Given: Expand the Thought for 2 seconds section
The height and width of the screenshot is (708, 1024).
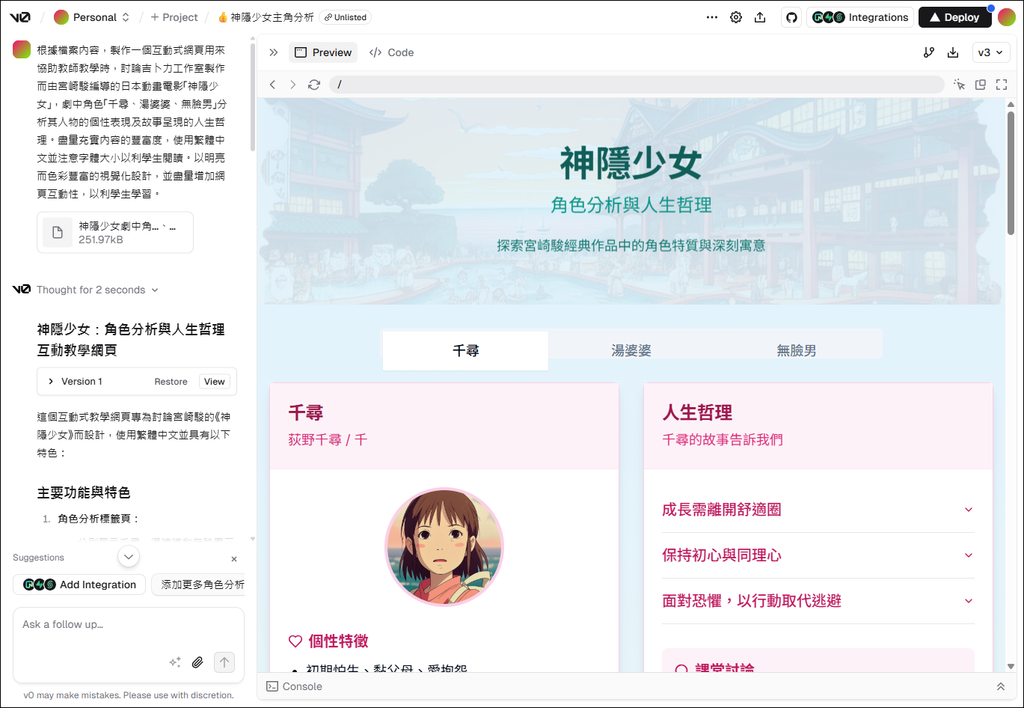Looking at the screenshot, I should (x=97, y=290).
